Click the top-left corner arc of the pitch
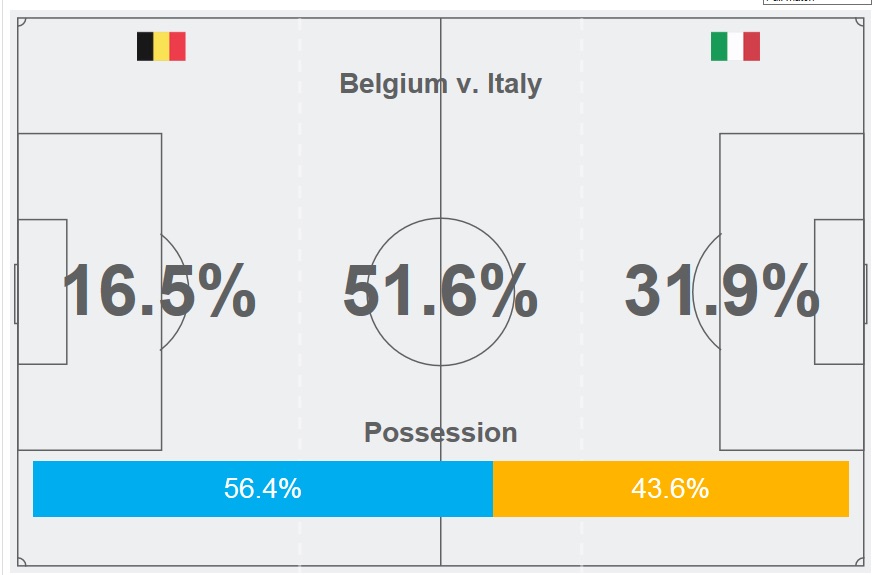The height and width of the screenshot is (575, 873). click(x=22, y=23)
